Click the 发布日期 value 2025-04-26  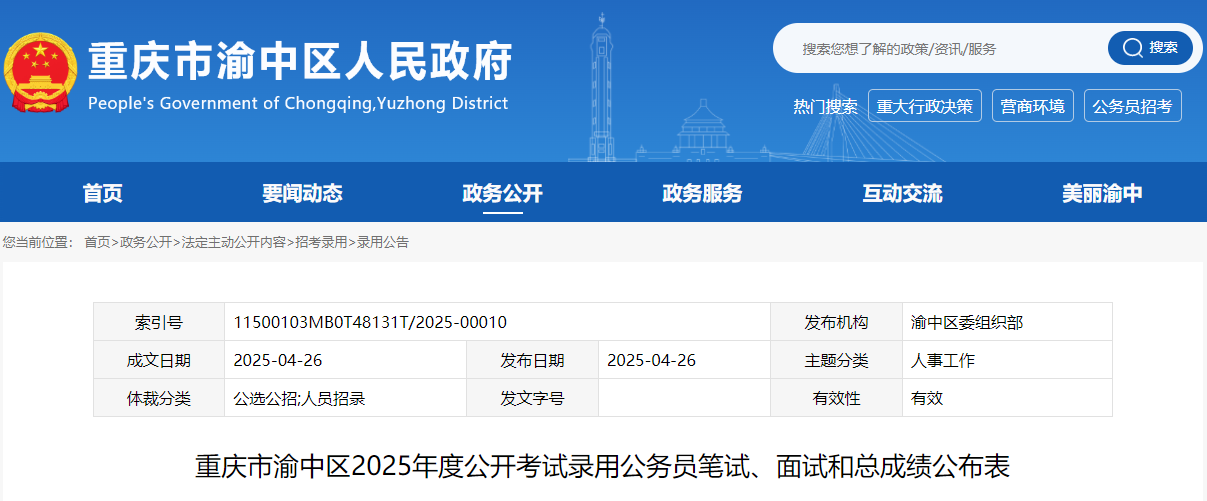point(652,360)
